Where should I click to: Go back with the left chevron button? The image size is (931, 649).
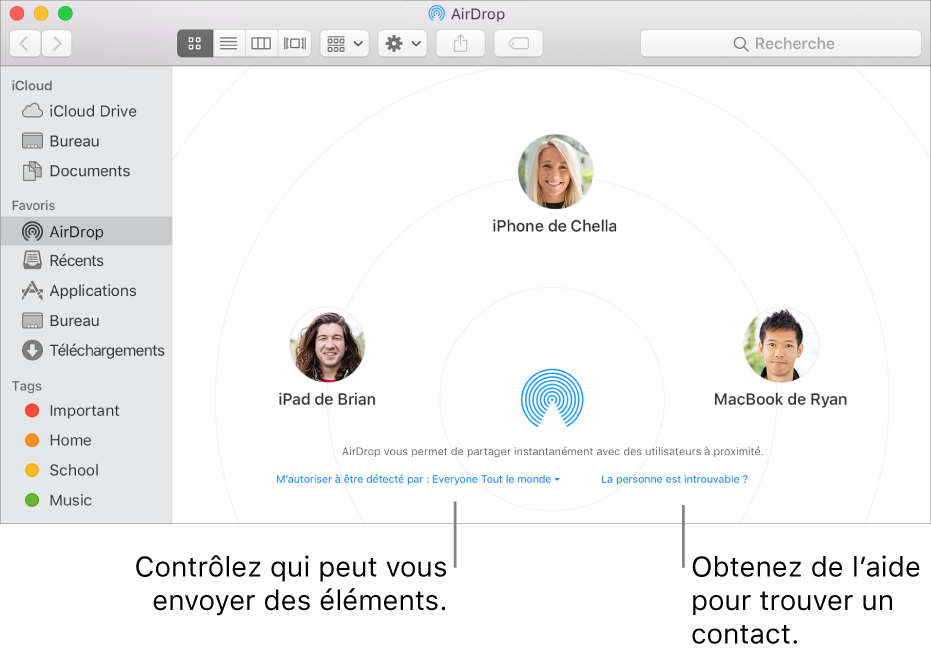(25, 43)
